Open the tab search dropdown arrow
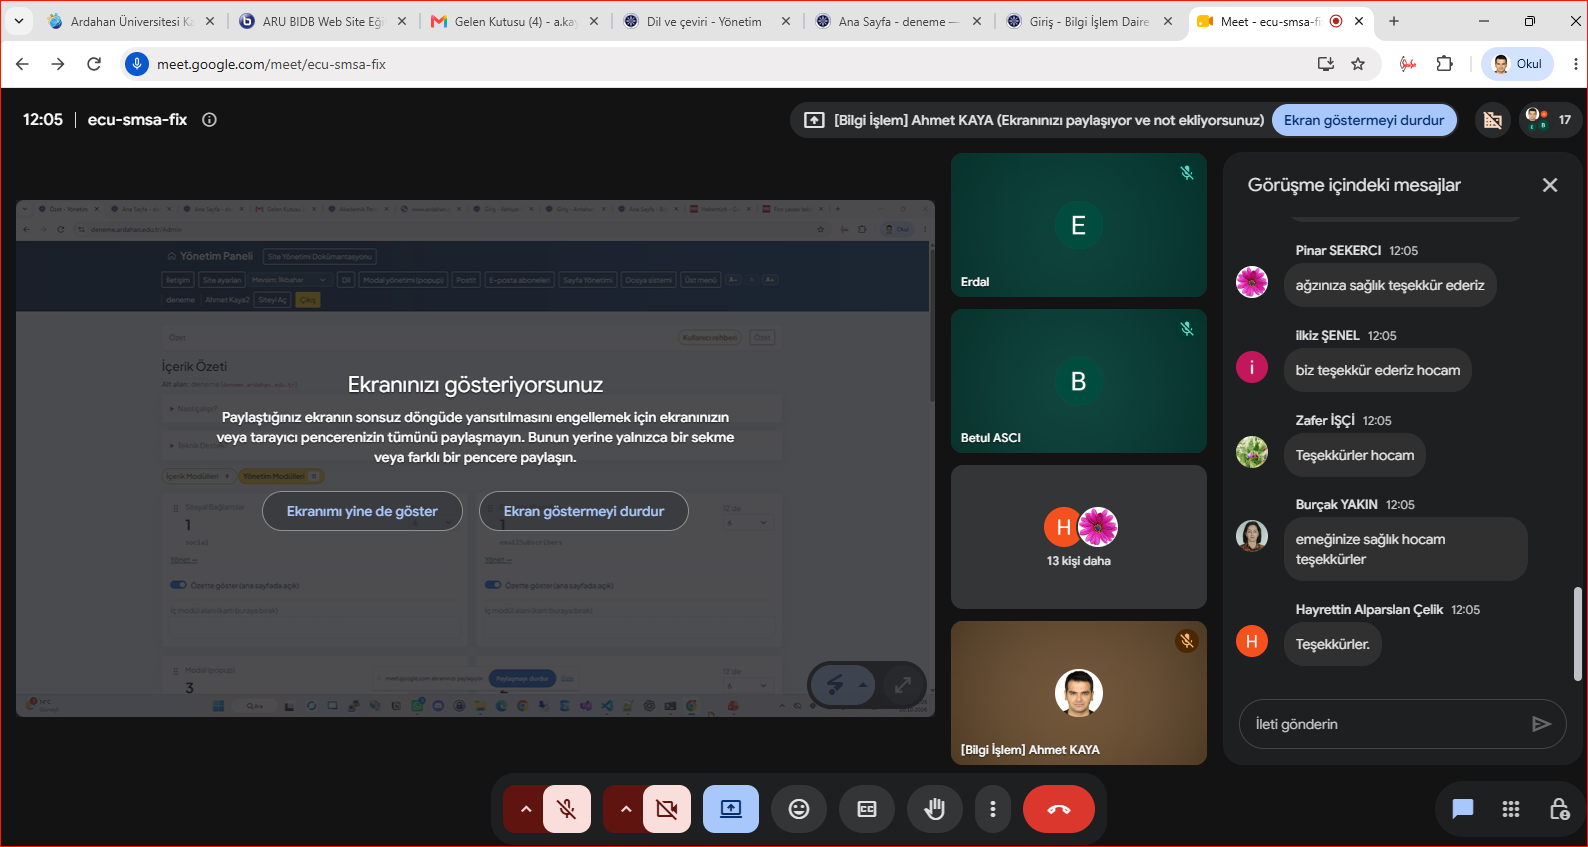This screenshot has width=1588, height=847. tap(18, 21)
